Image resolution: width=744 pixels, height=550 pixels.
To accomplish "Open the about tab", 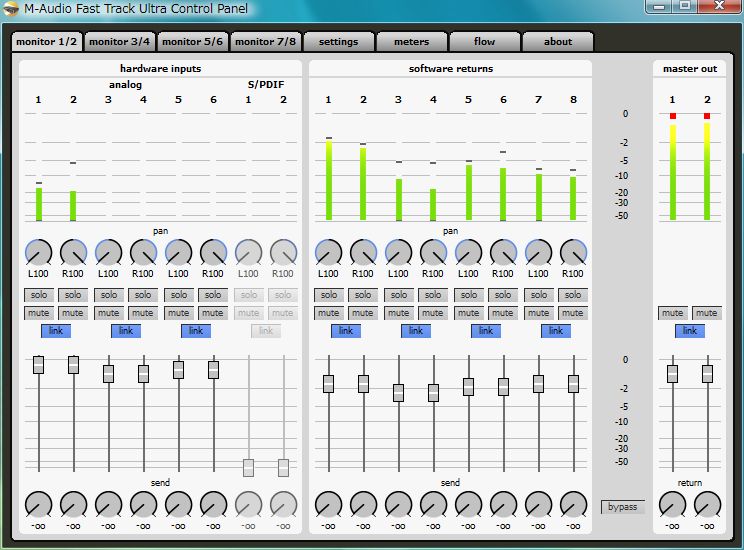I will [x=558, y=42].
